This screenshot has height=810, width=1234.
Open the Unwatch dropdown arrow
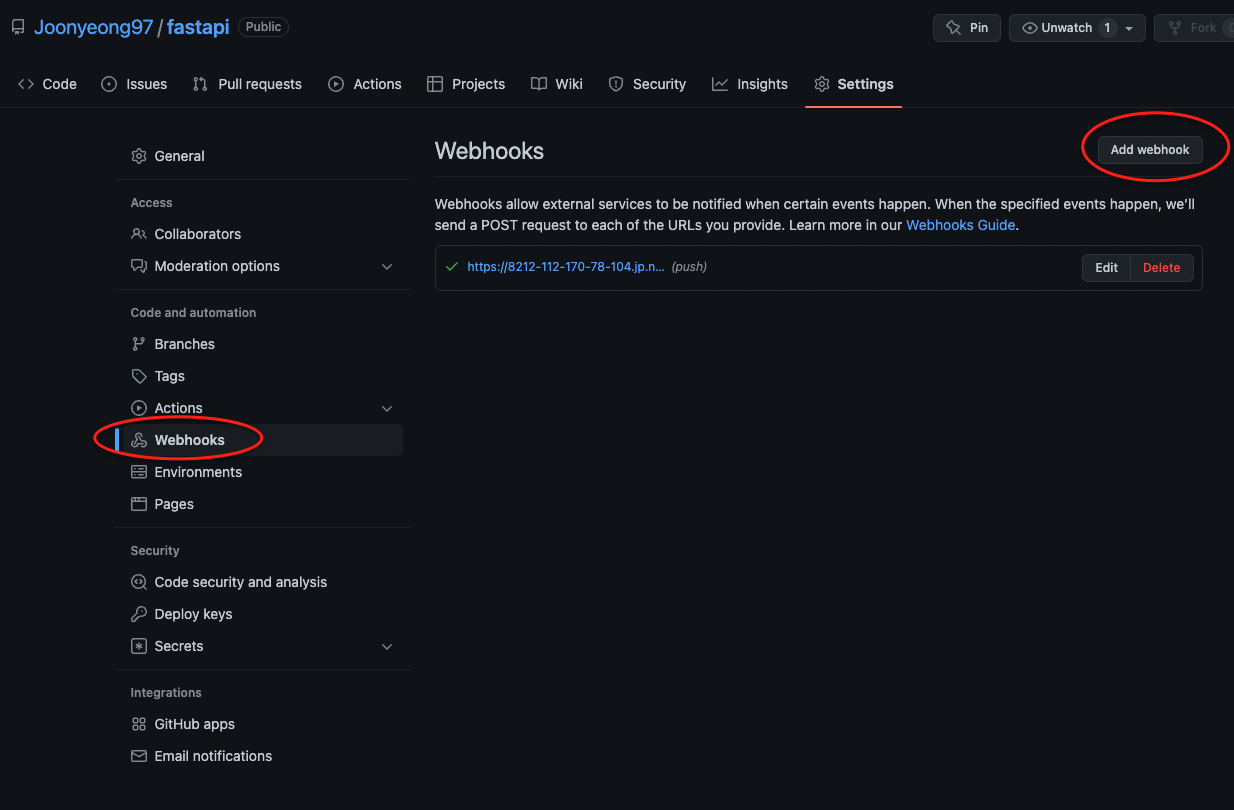click(1130, 28)
